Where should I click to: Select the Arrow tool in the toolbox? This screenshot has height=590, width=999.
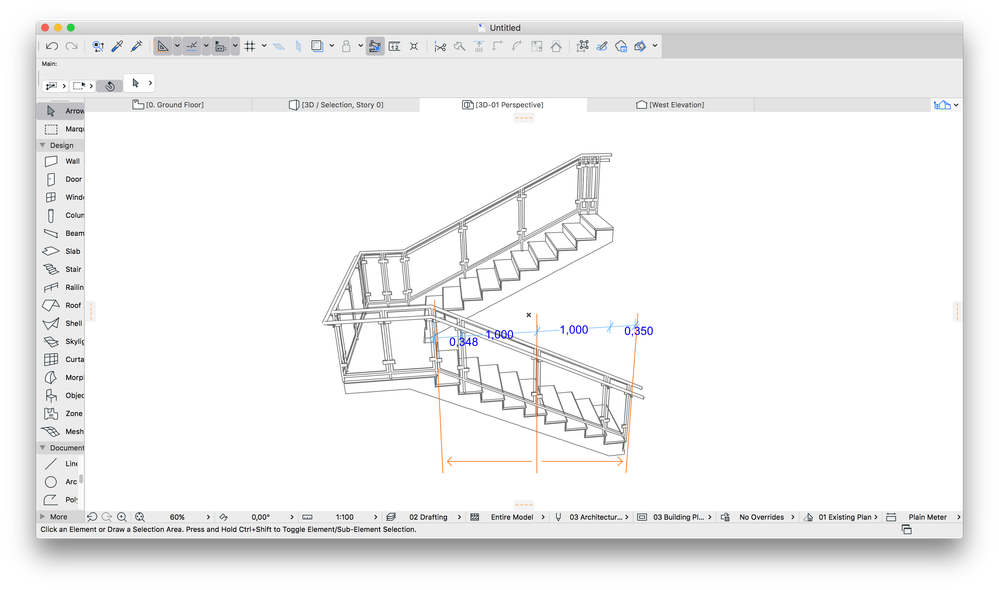tap(61, 111)
